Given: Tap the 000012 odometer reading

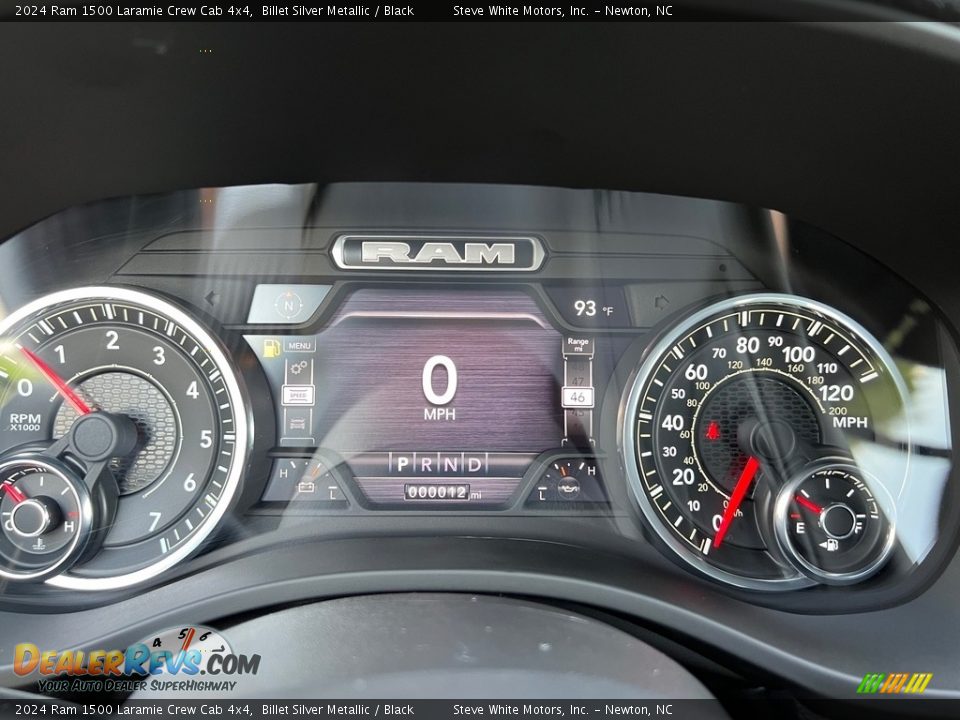Looking at the screenshot, I should coord(437,492).
